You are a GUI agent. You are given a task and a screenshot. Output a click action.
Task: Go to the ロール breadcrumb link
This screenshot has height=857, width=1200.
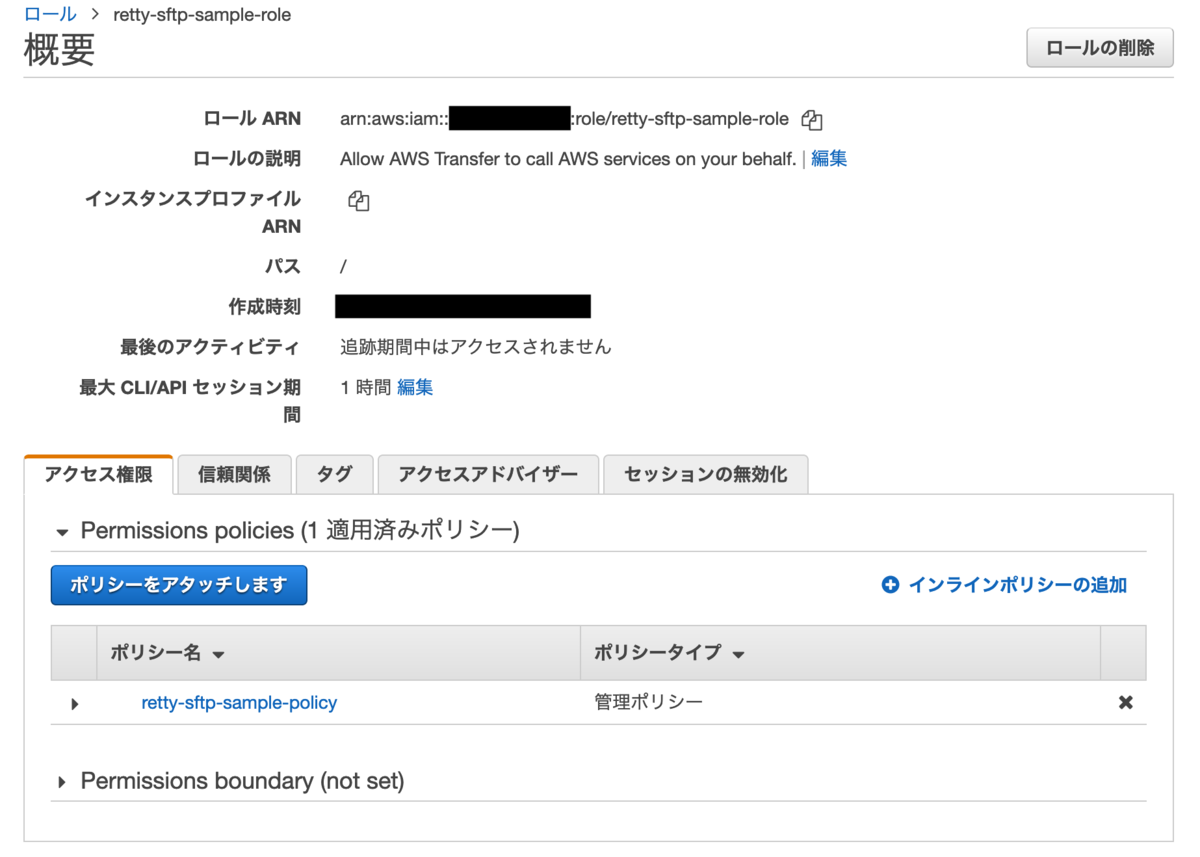(x=50, y=14)
